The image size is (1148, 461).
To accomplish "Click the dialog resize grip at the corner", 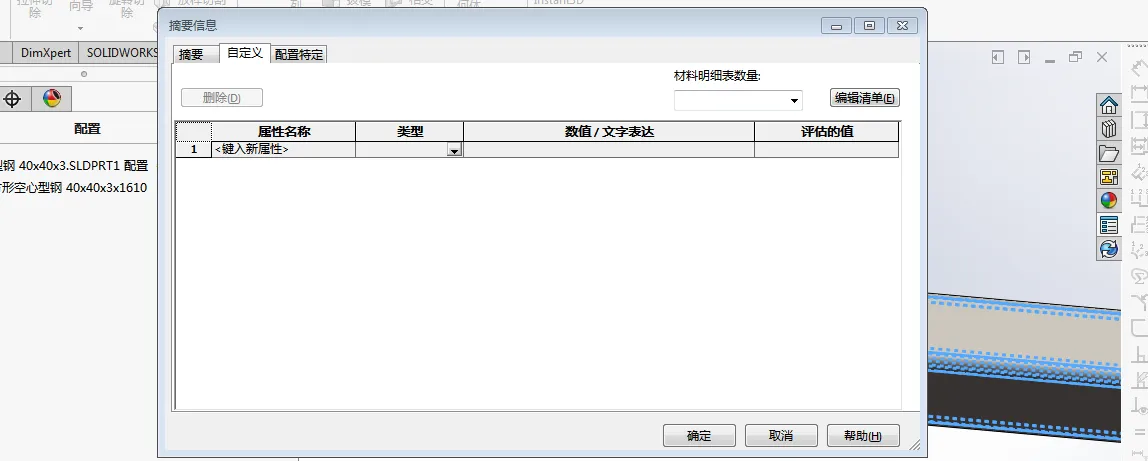I will click(x=915, y=443).
